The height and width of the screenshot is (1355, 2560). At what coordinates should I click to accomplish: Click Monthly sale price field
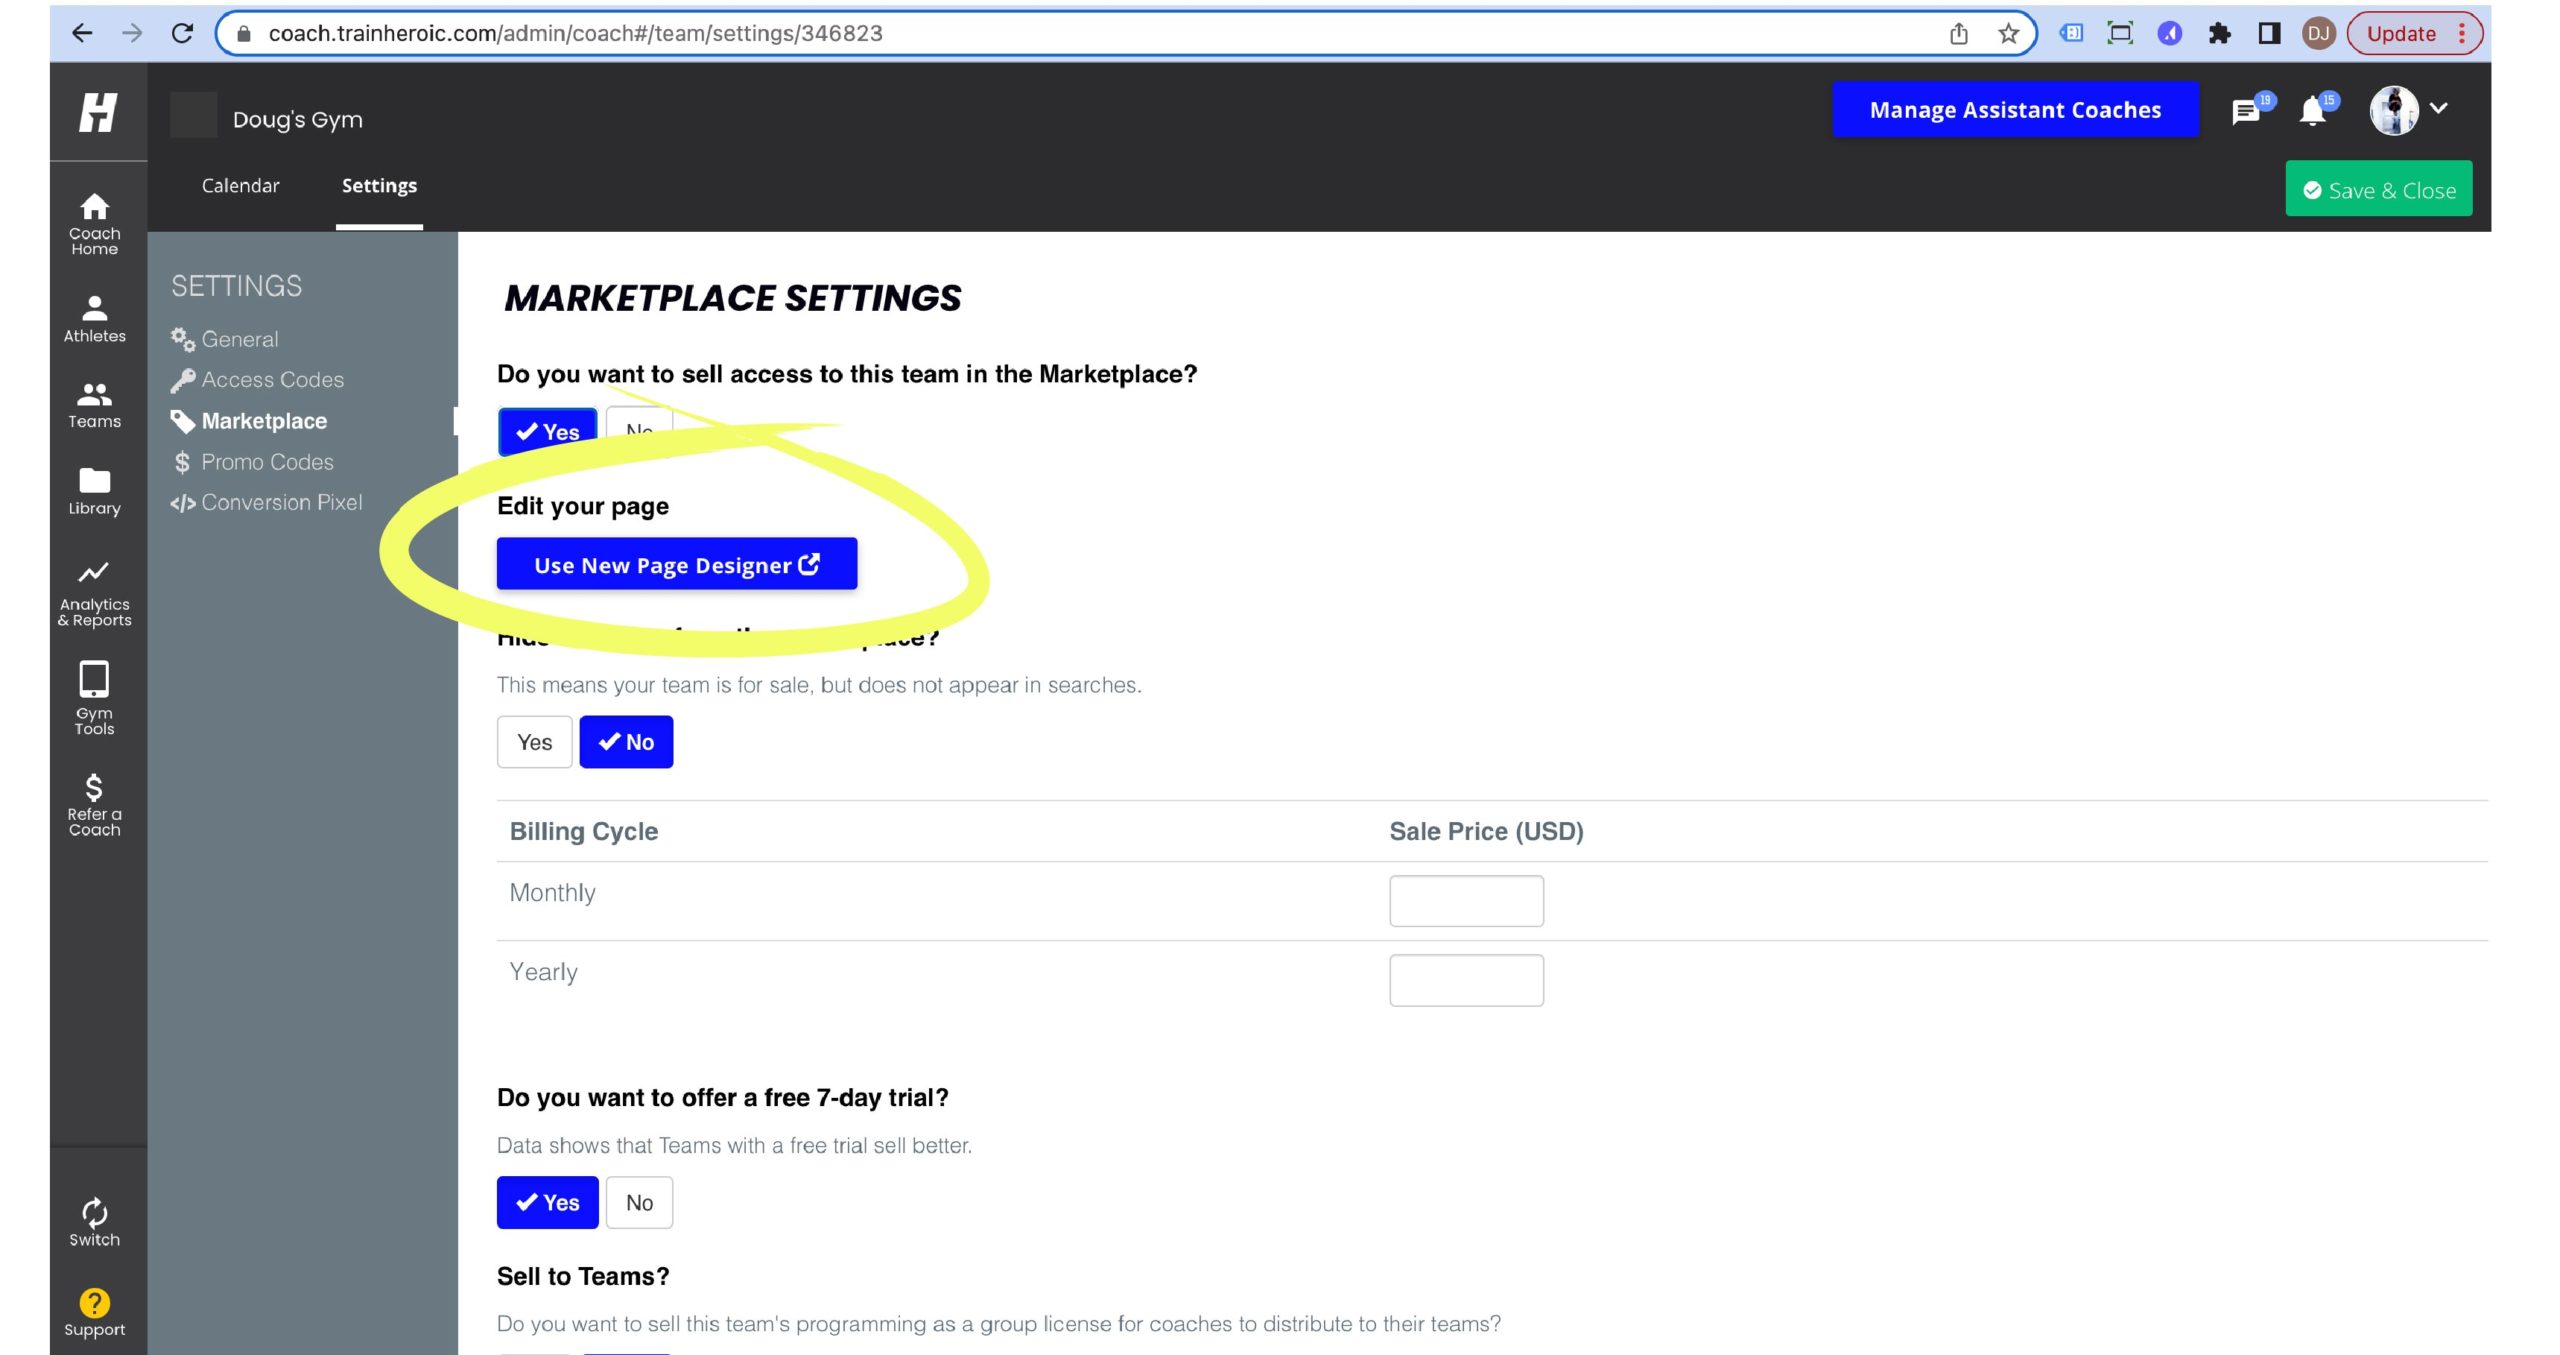click(x=1466, y=901)
